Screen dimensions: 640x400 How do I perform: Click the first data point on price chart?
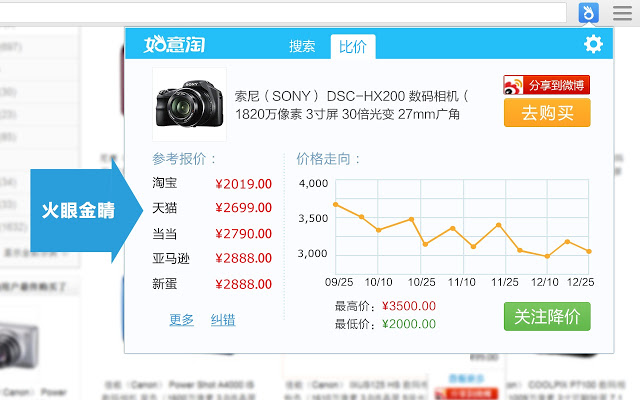tap(336, 204)
